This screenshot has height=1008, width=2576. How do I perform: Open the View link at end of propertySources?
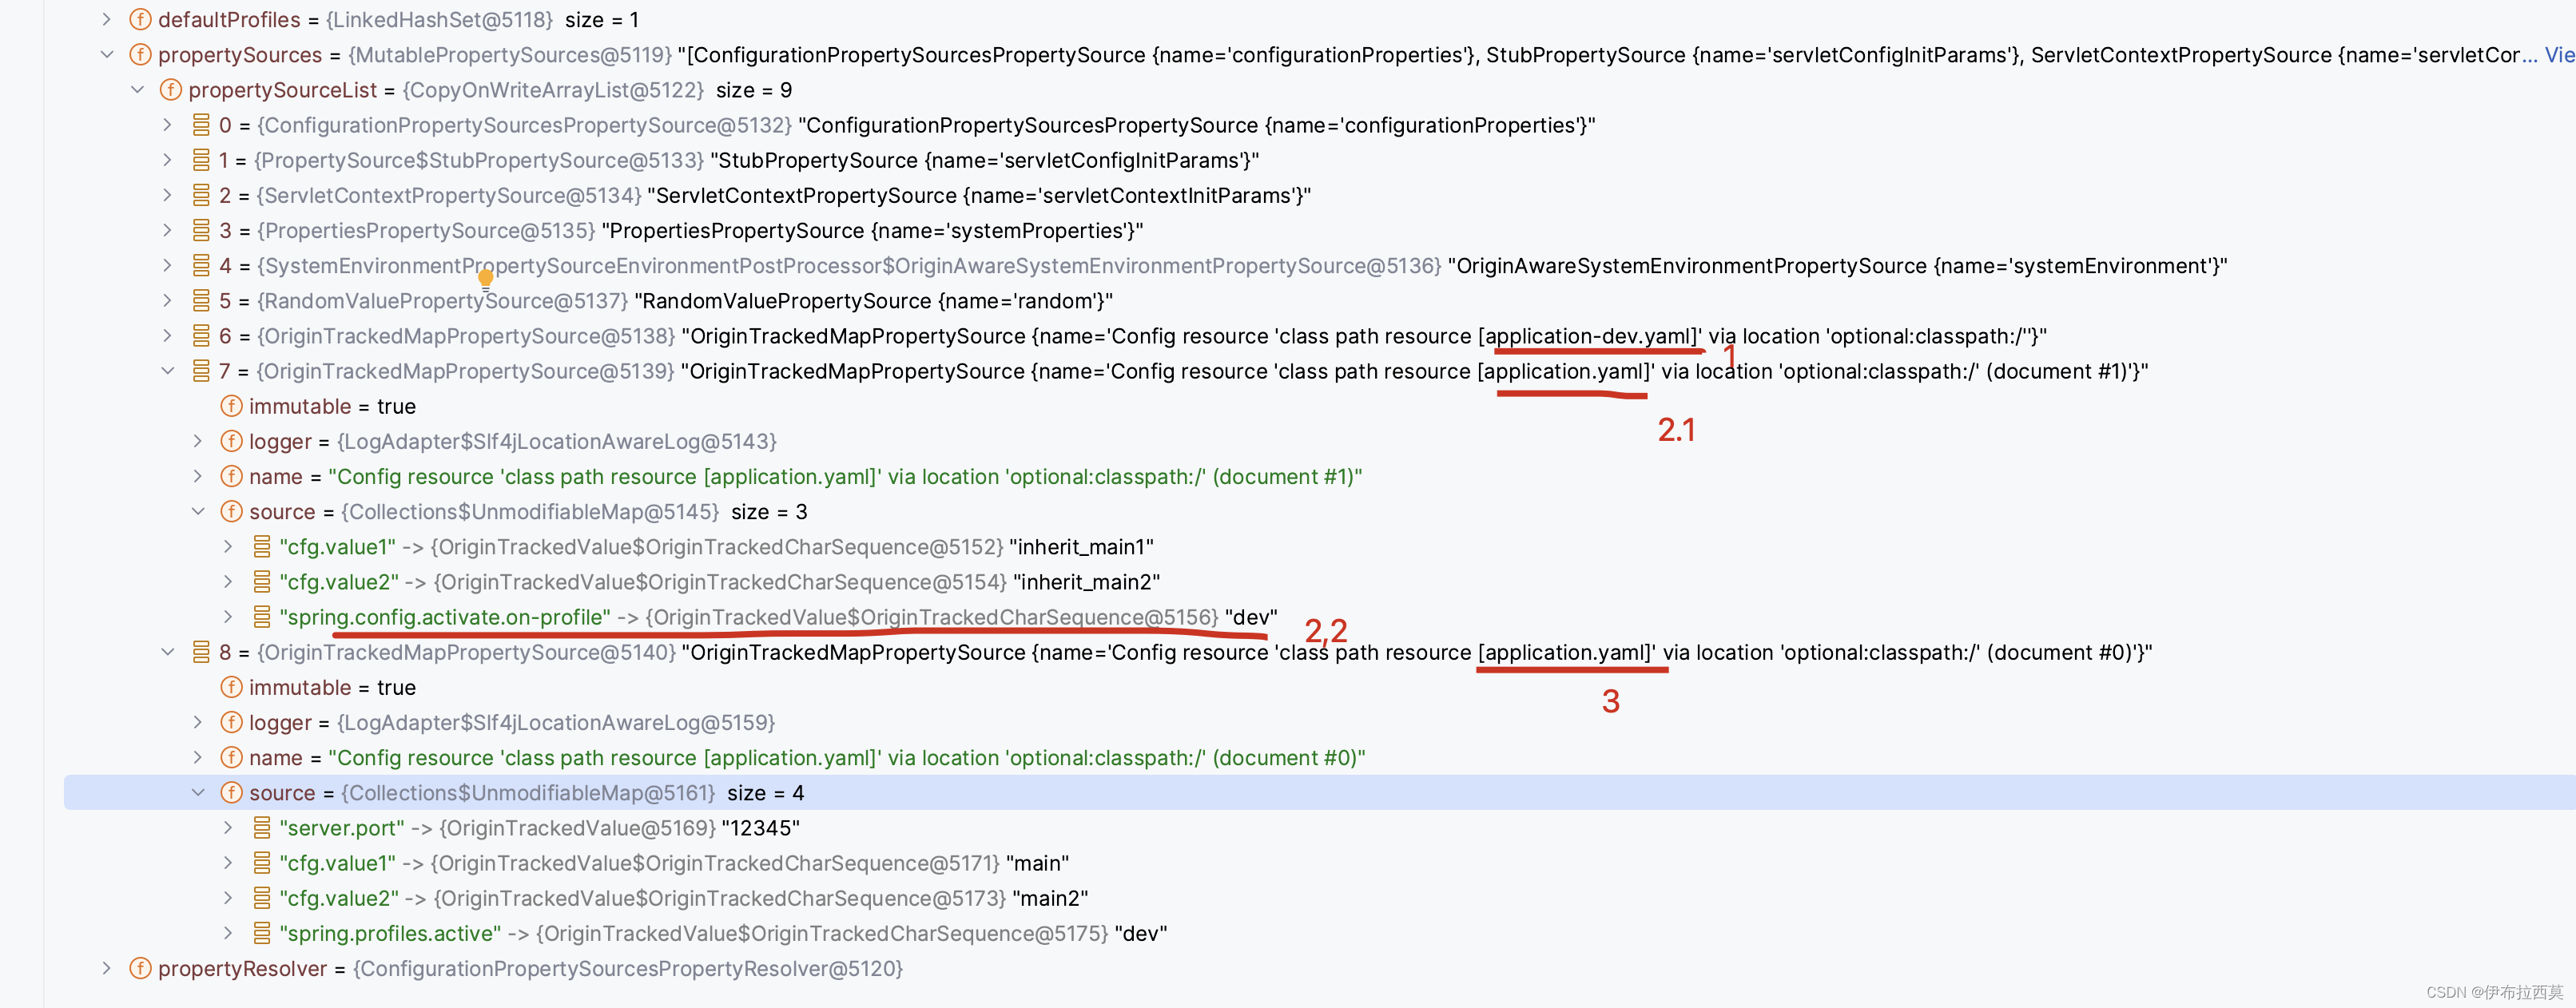click(2560, 55)
